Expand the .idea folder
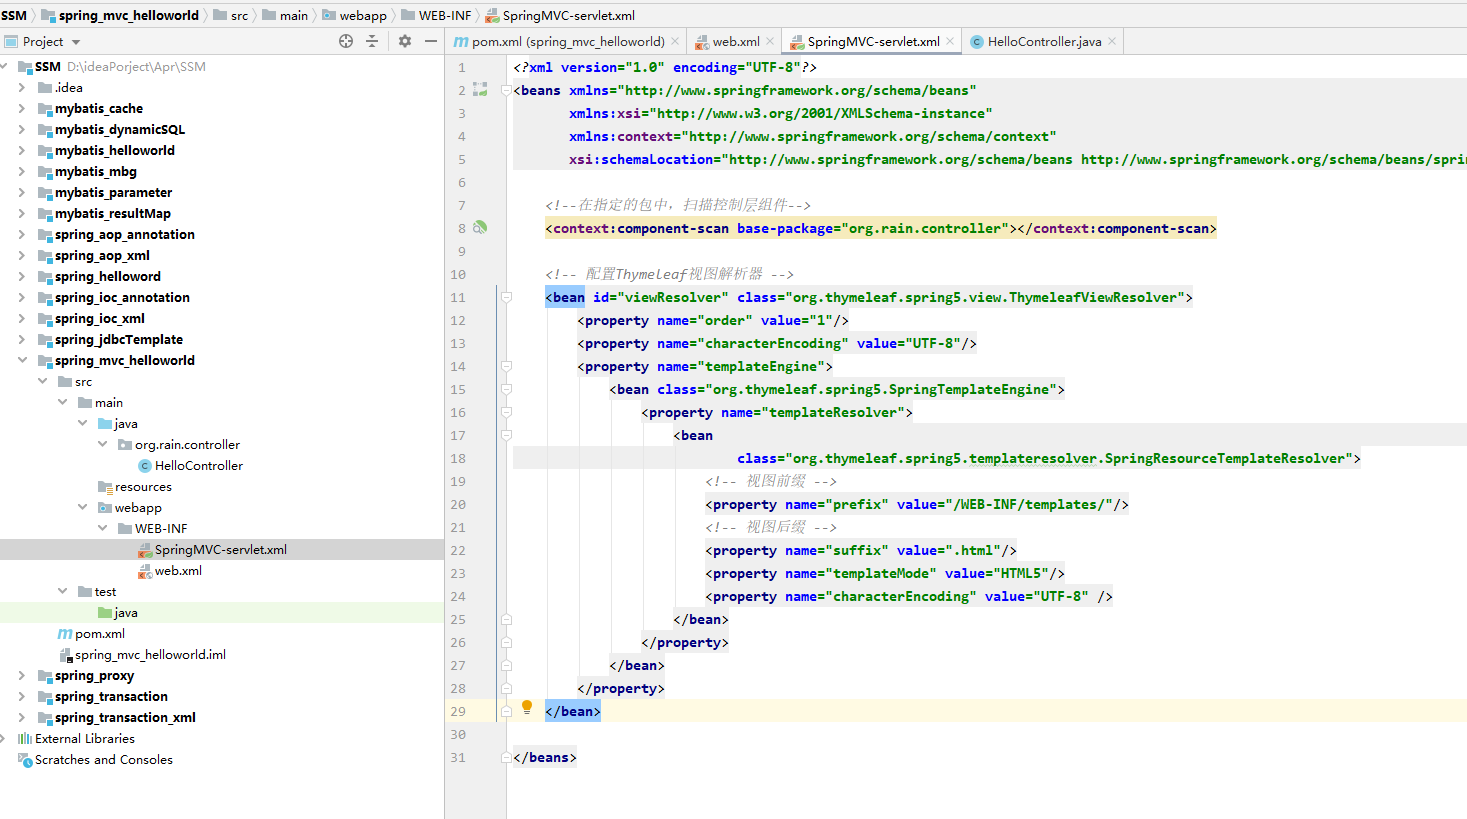 (x=22, y=87)
